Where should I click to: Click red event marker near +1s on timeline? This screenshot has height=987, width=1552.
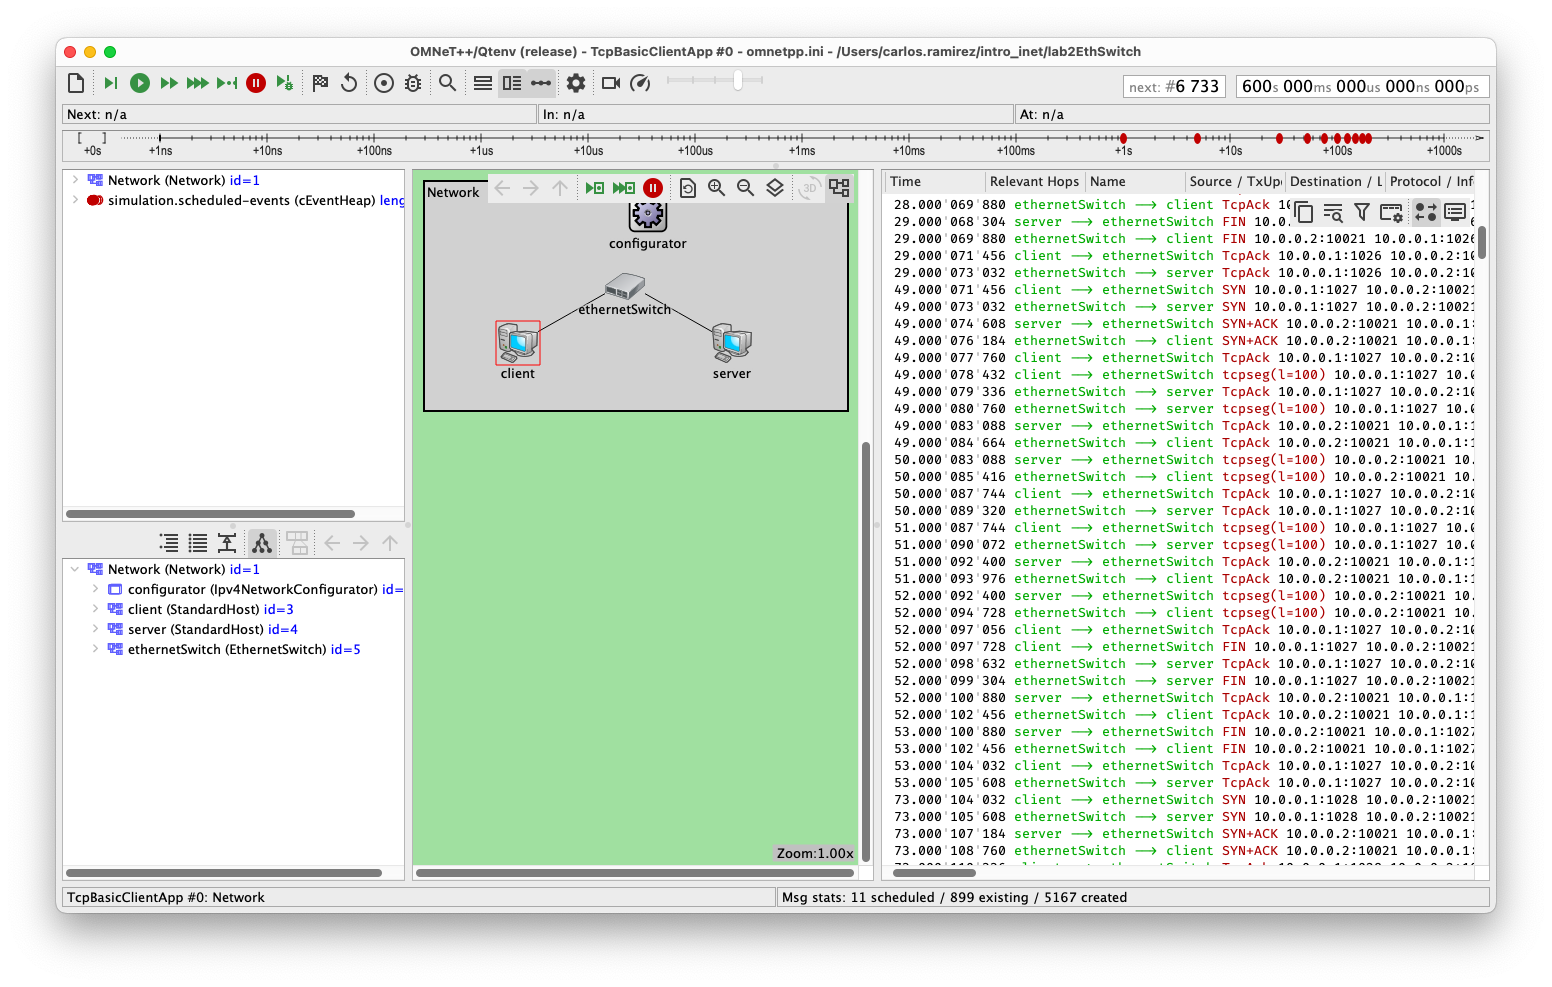click(x=1123, y=138)
